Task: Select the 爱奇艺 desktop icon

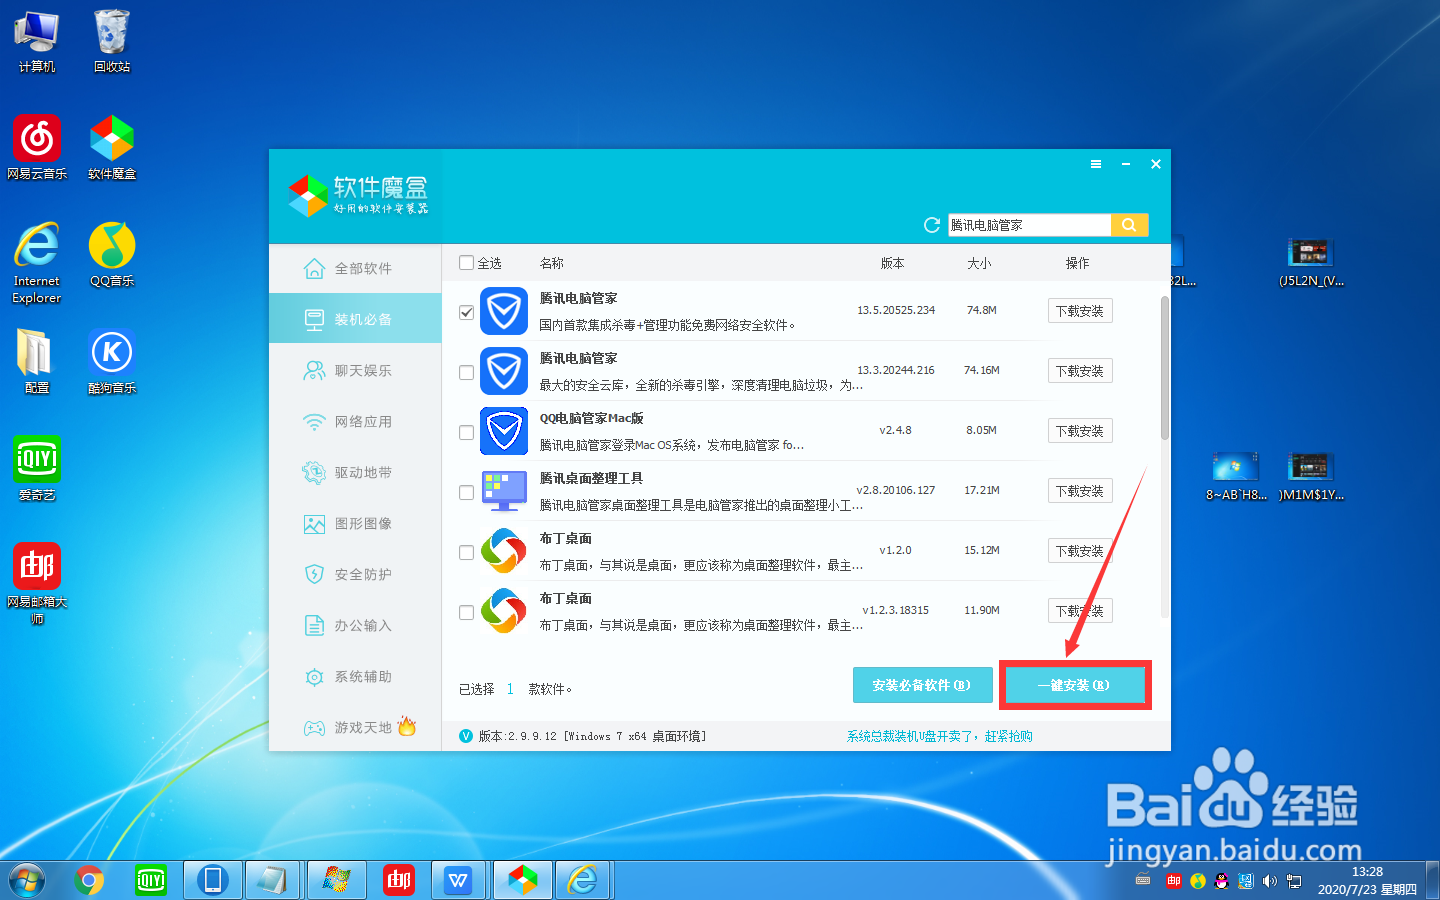Action: (x=37, y=468)
